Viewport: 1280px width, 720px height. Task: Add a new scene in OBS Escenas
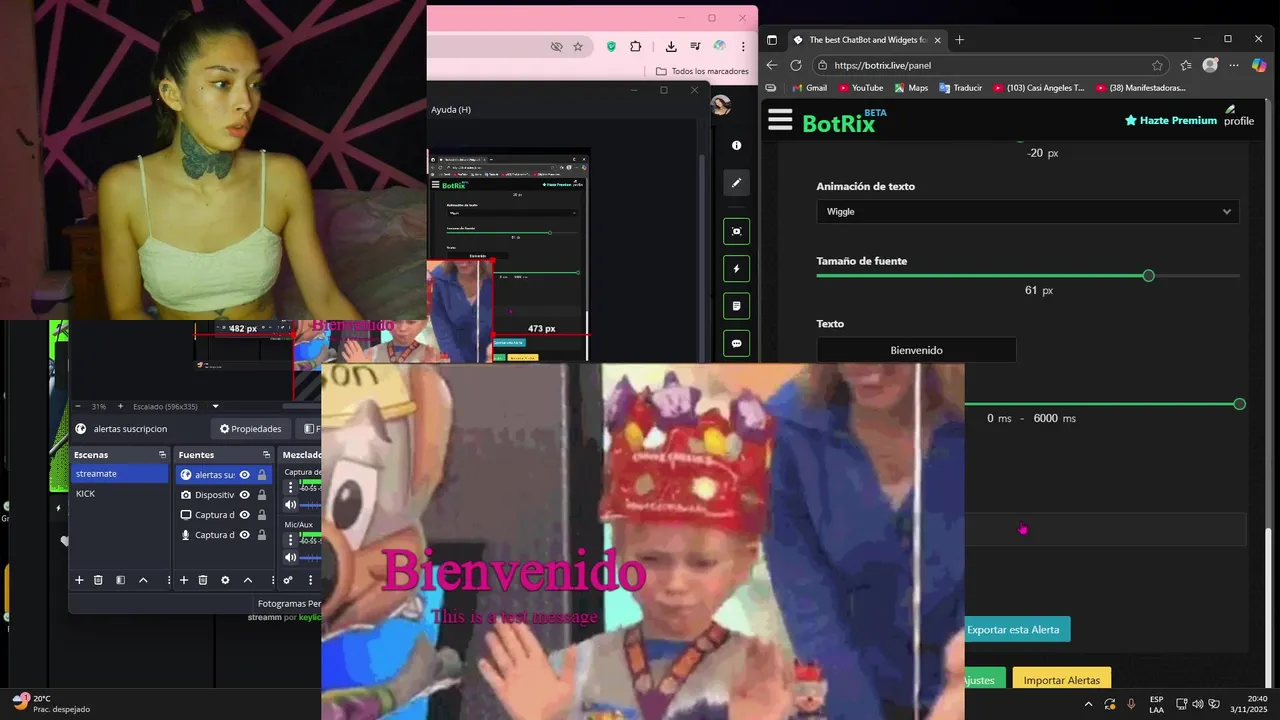tap(79, 580)
